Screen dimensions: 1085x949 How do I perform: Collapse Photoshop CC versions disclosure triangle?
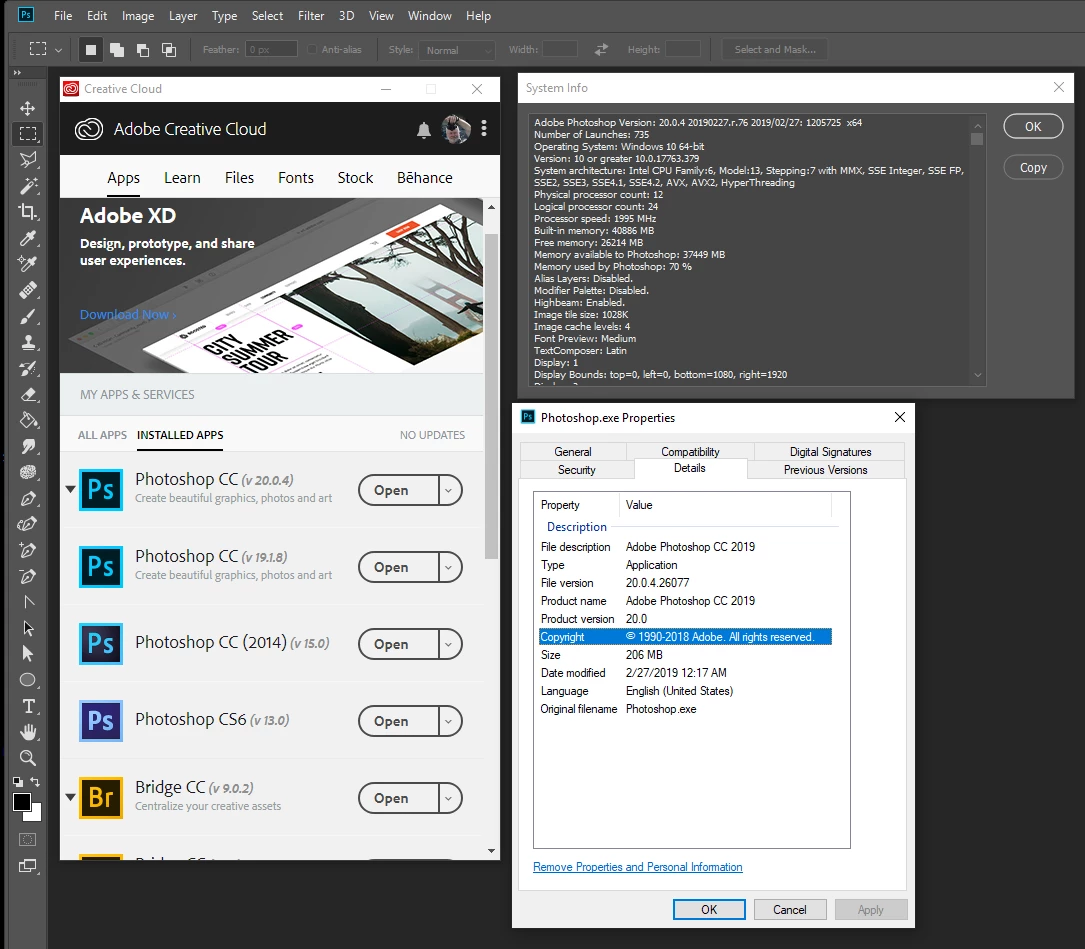click(71, 489)
